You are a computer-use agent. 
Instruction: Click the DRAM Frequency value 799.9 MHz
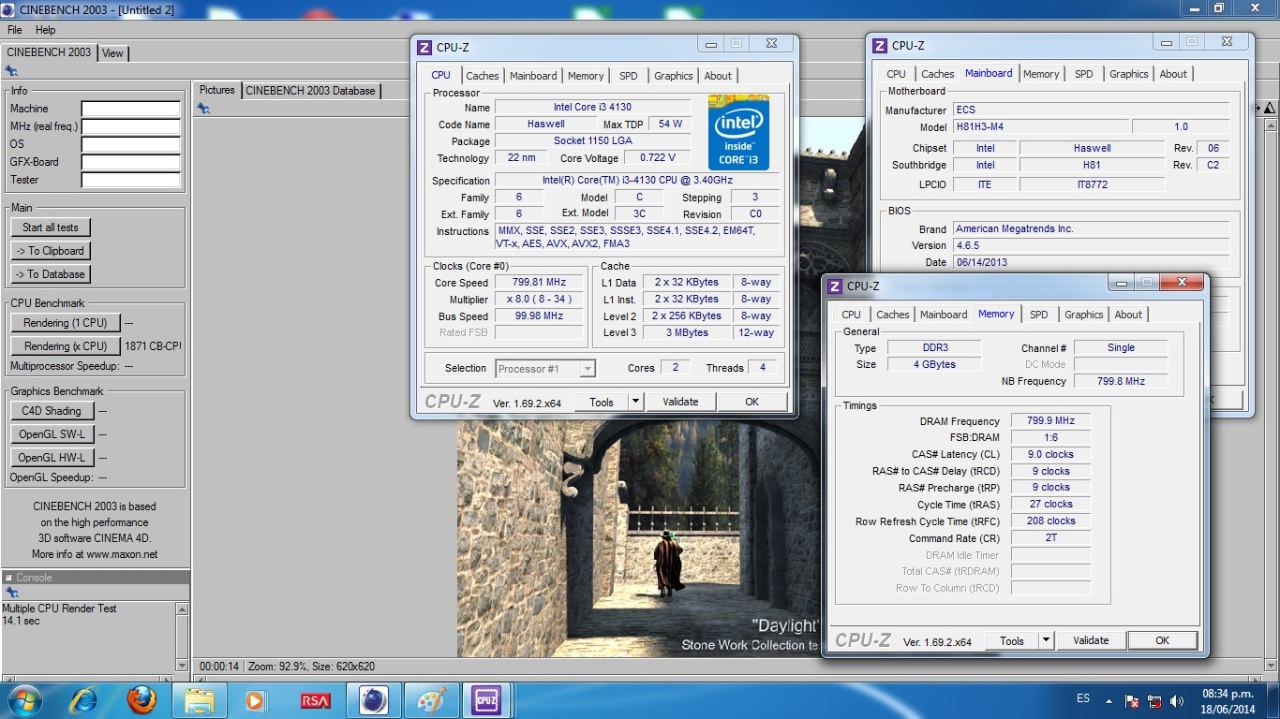click(x=1050, y=421)
